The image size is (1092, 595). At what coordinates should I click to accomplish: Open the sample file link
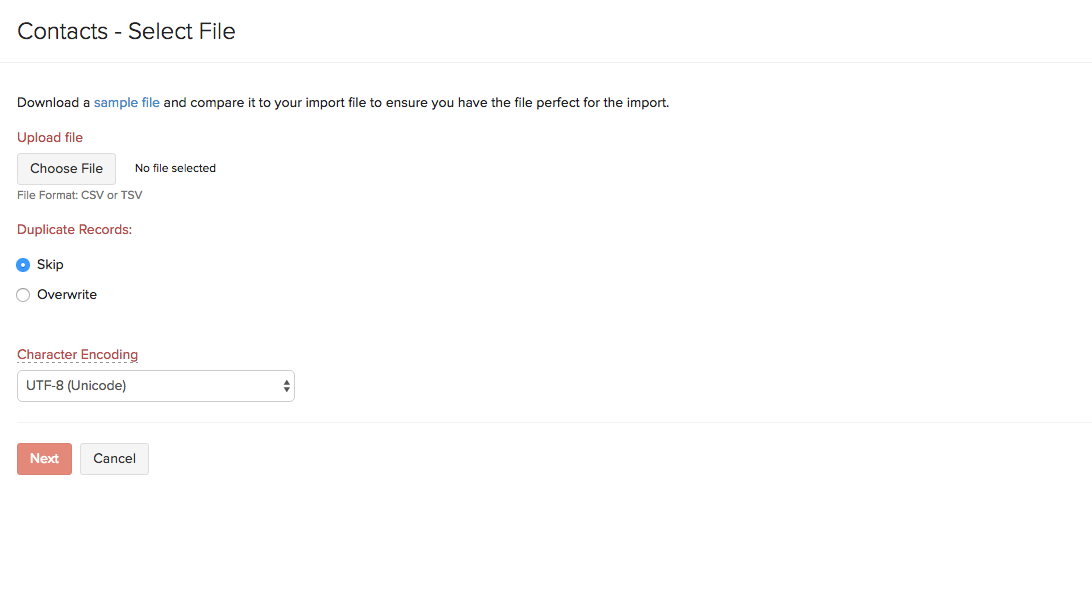click(126, 102)
